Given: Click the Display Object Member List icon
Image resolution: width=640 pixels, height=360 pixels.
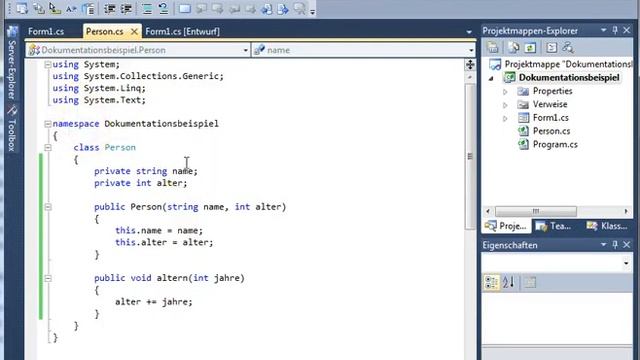Looking at the screenshot, I should click(x=22, y=9).
